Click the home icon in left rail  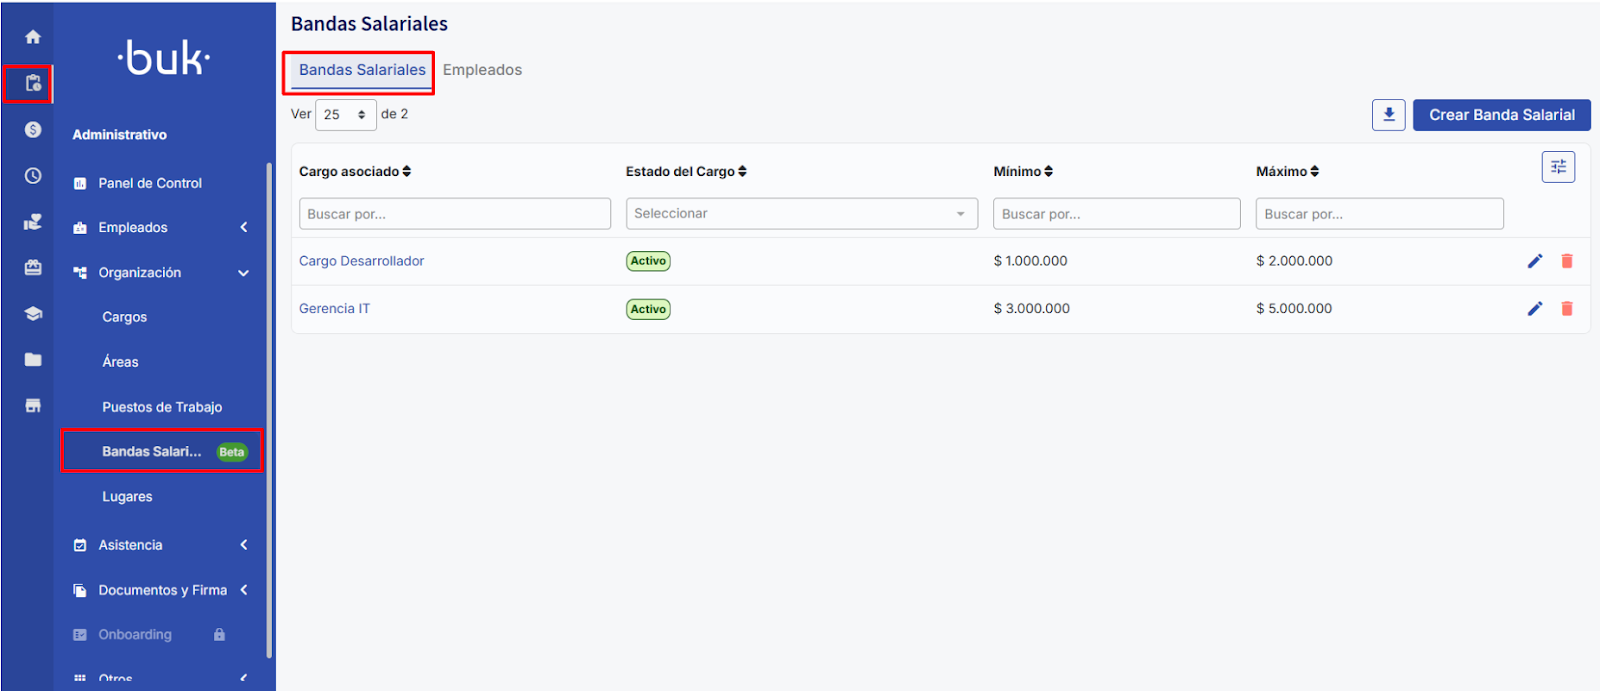pos(33,37)
